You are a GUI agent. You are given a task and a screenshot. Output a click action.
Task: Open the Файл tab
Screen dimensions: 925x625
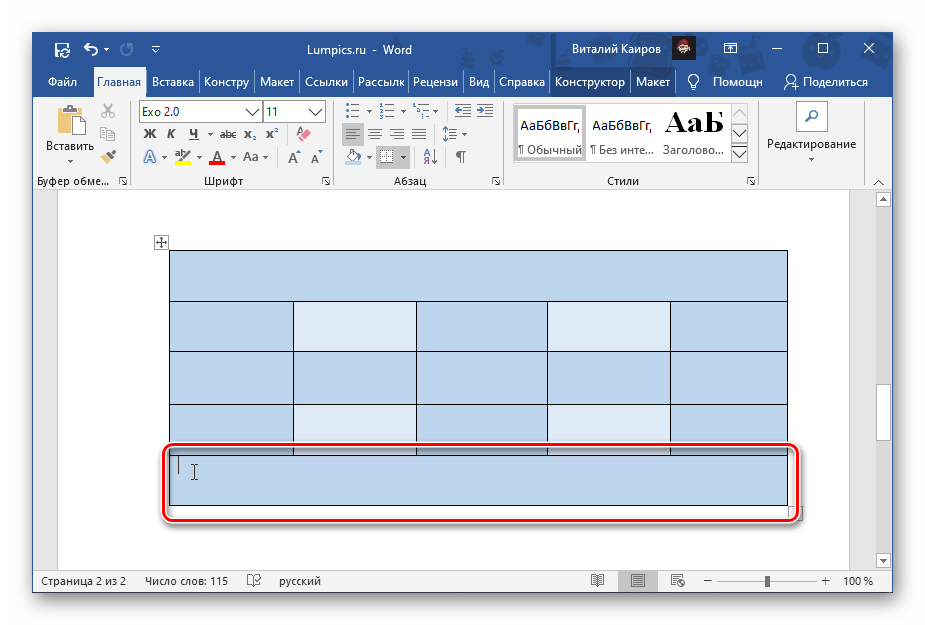click(x=63, y=82)
